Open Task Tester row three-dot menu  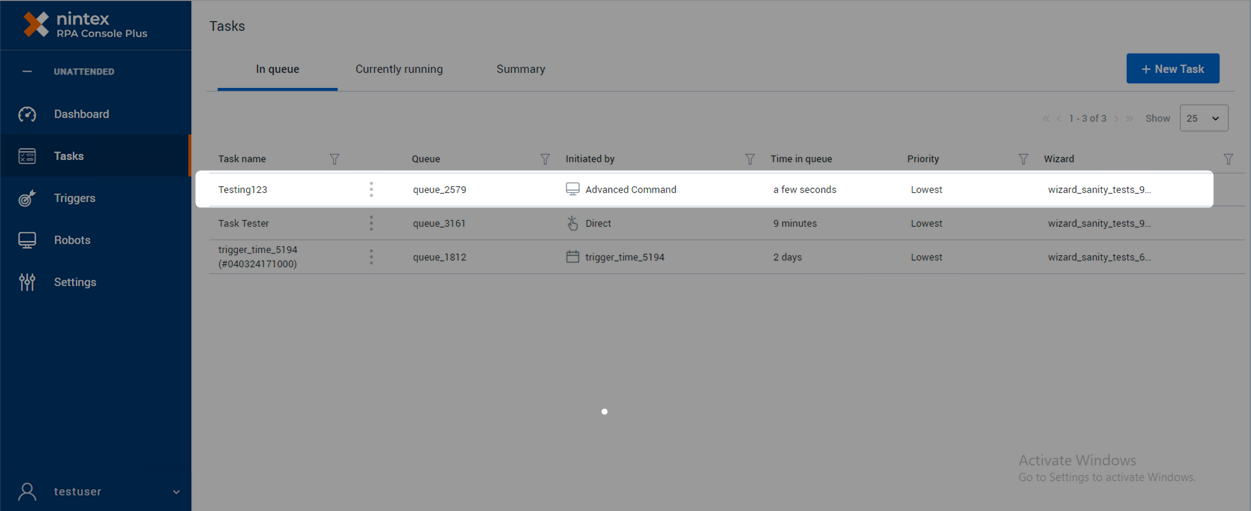click(371, 223)
